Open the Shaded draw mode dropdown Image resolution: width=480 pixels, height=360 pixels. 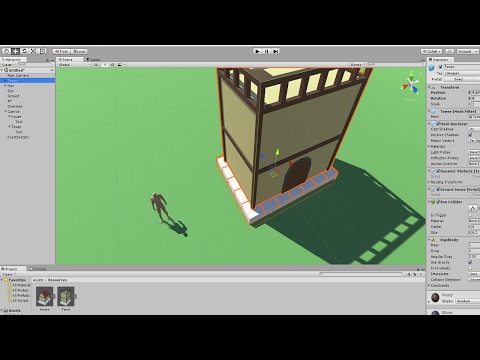[x=74, y=65]
